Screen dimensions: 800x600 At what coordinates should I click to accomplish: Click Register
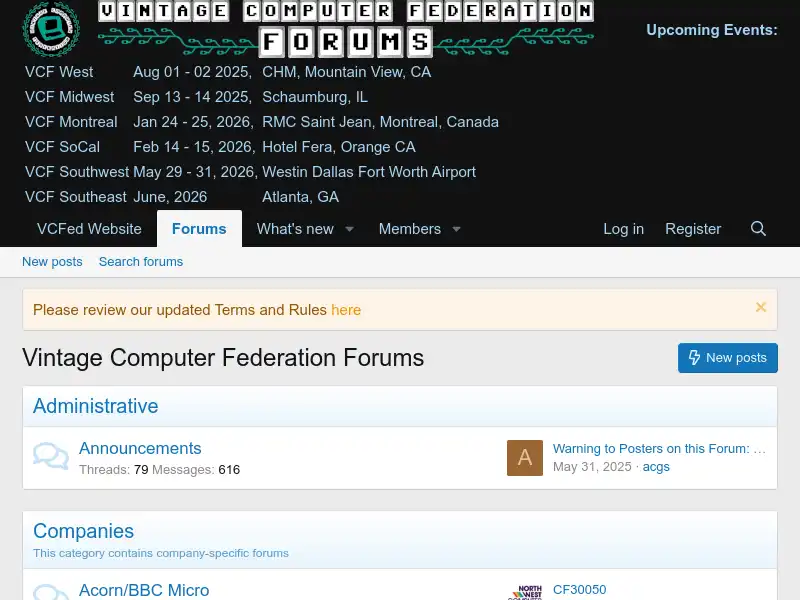click(x=693, y=229)
